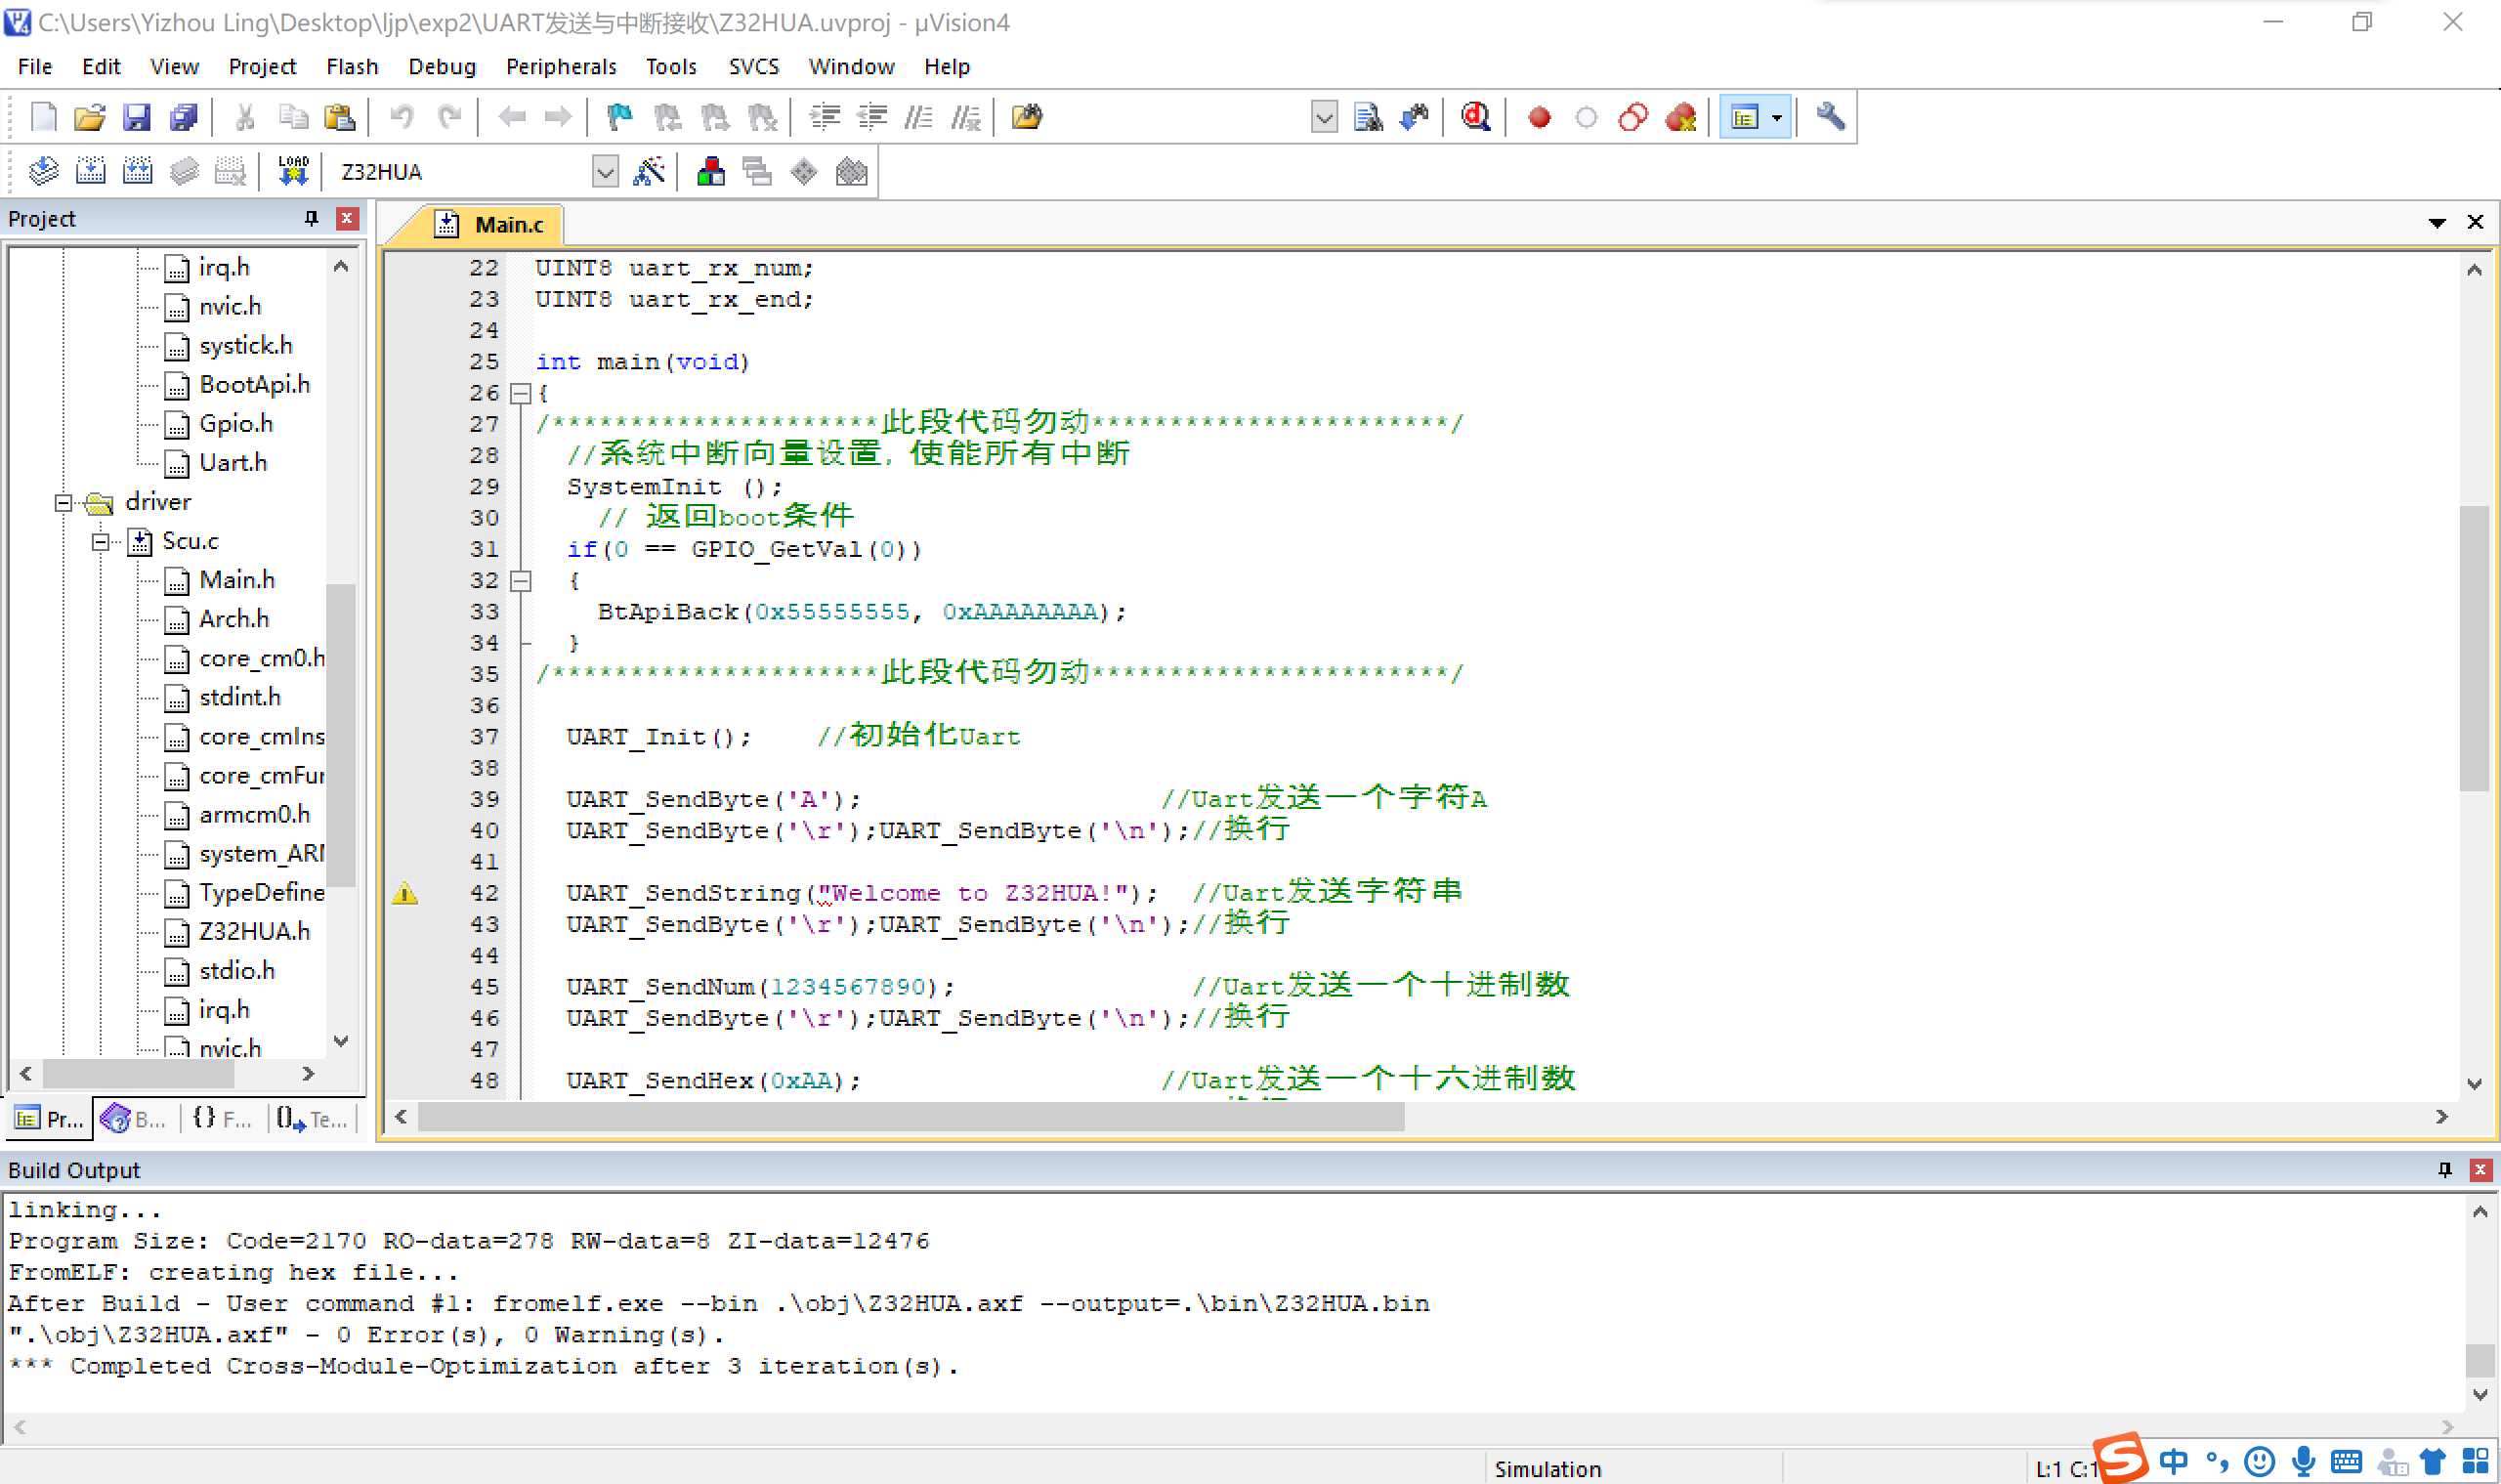The image size is (2501, 1484).
Task: Click project tree vertical scrollbar thumb
Action: tap(341, 736)
